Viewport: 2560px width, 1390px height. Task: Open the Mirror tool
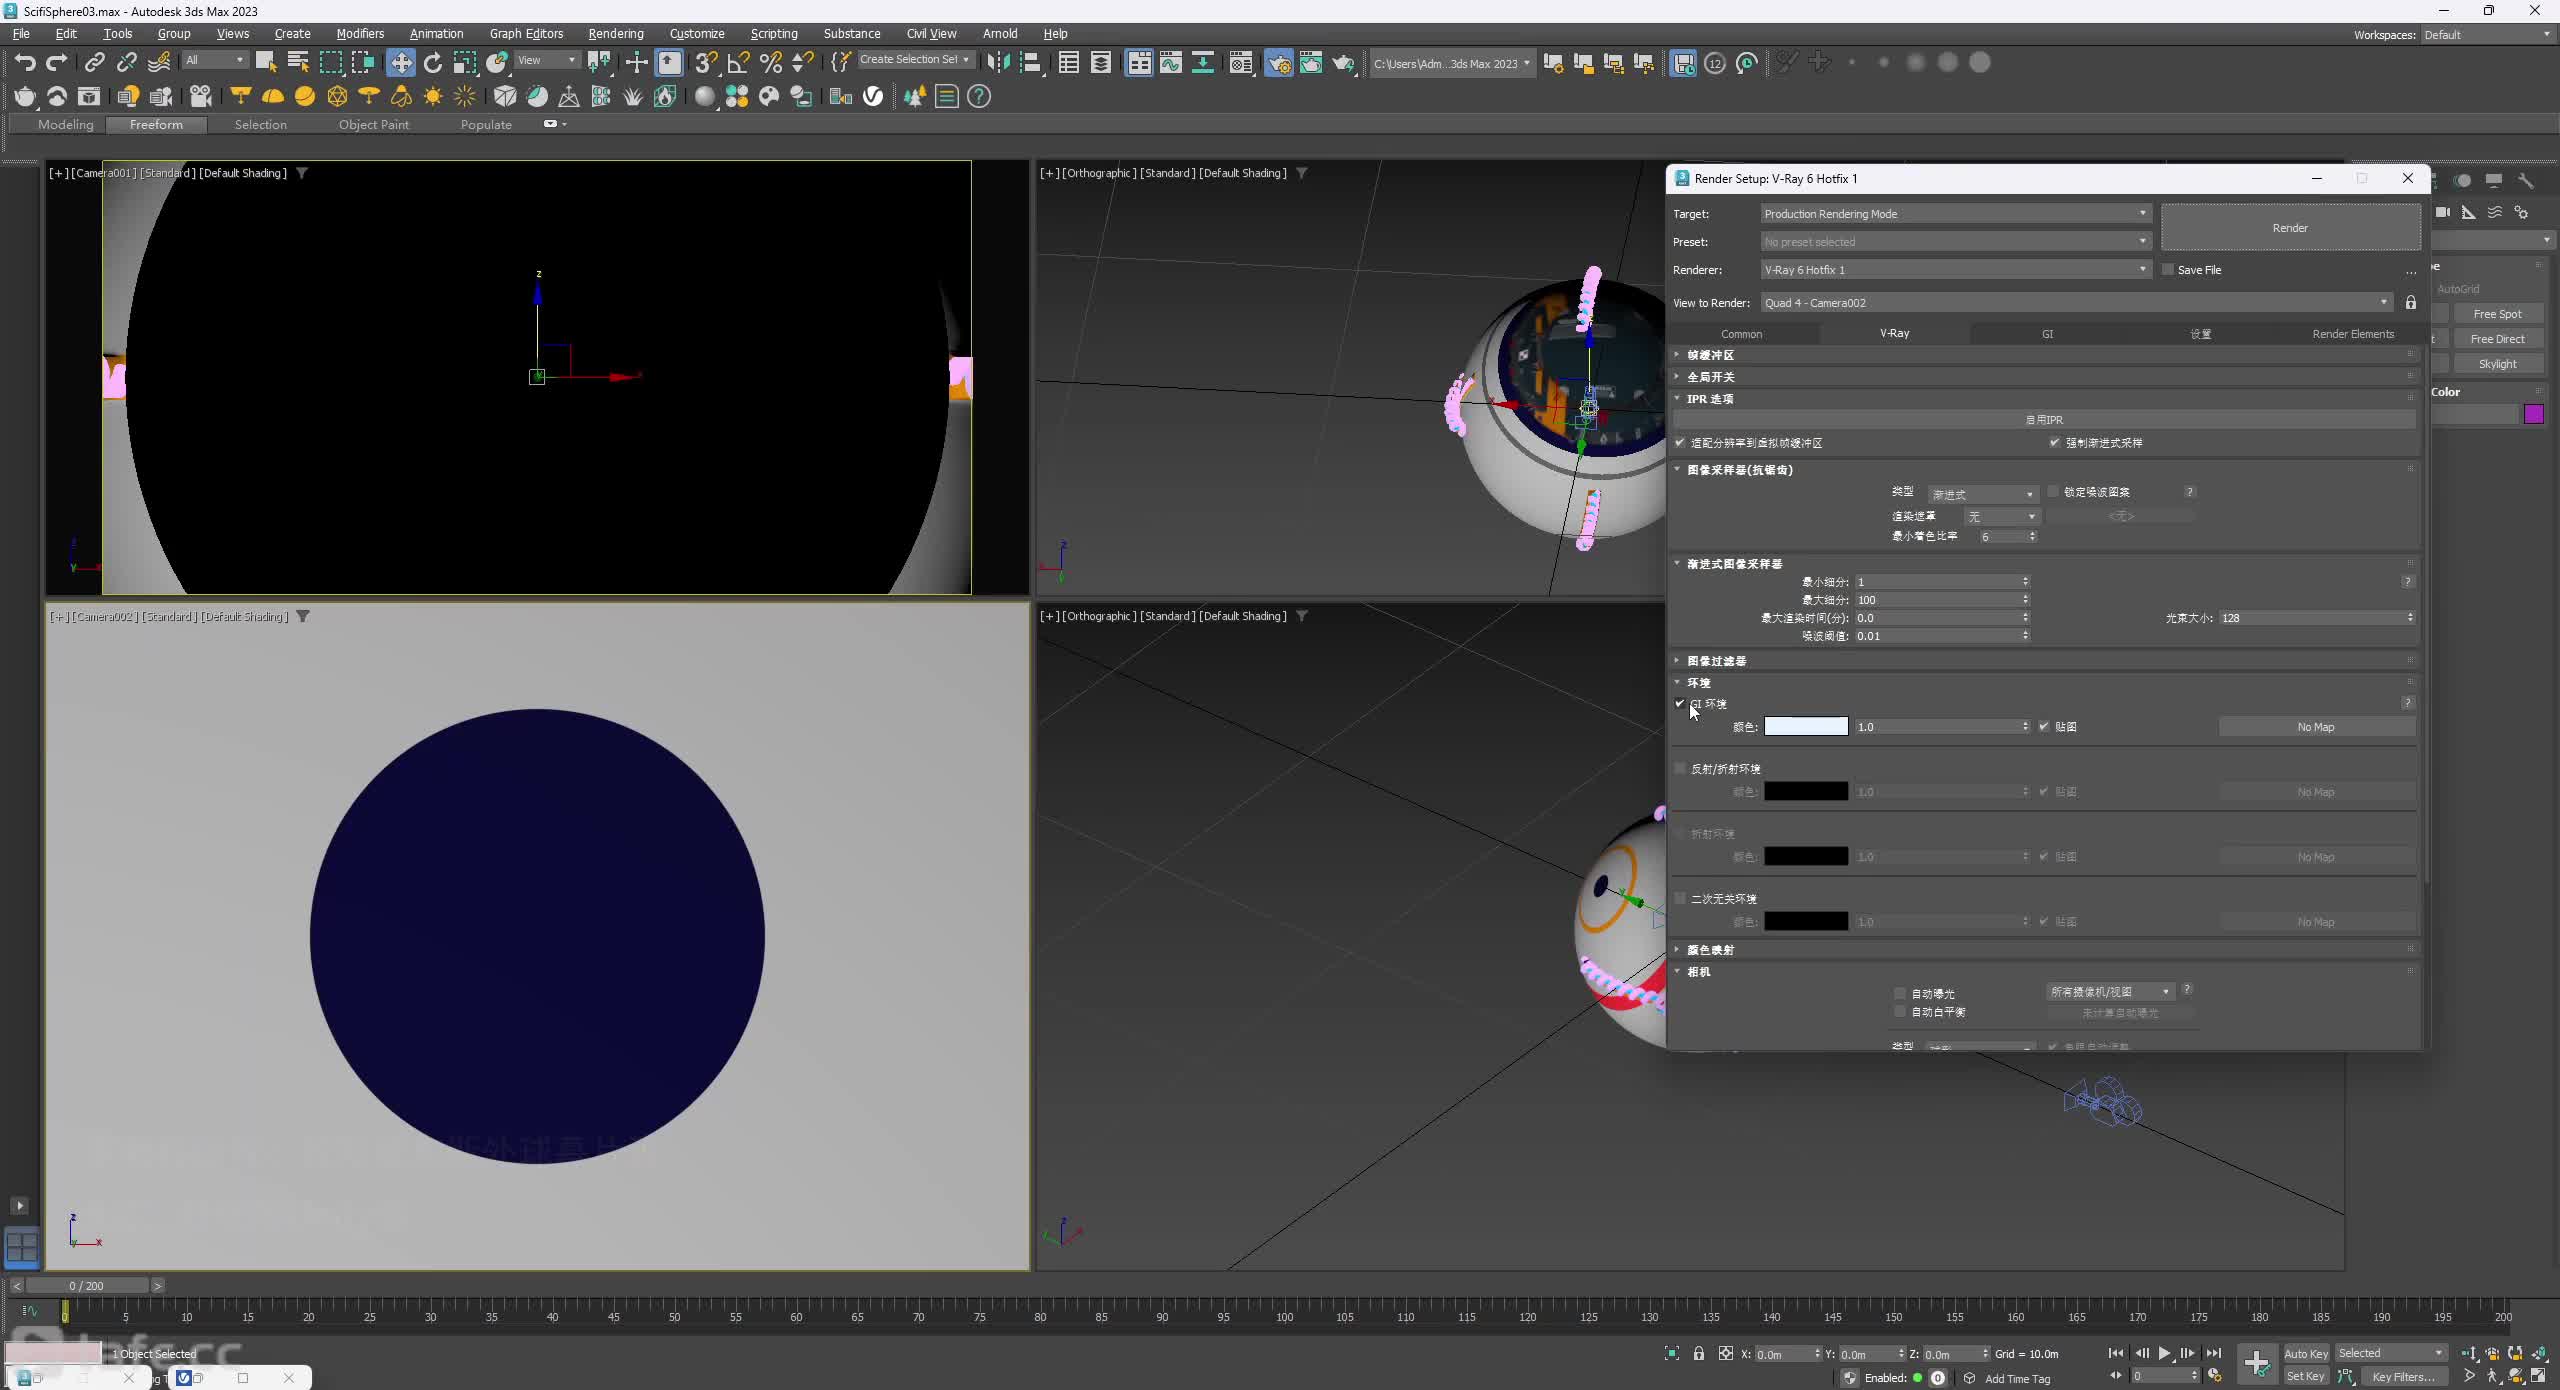(x=997, y=63)
